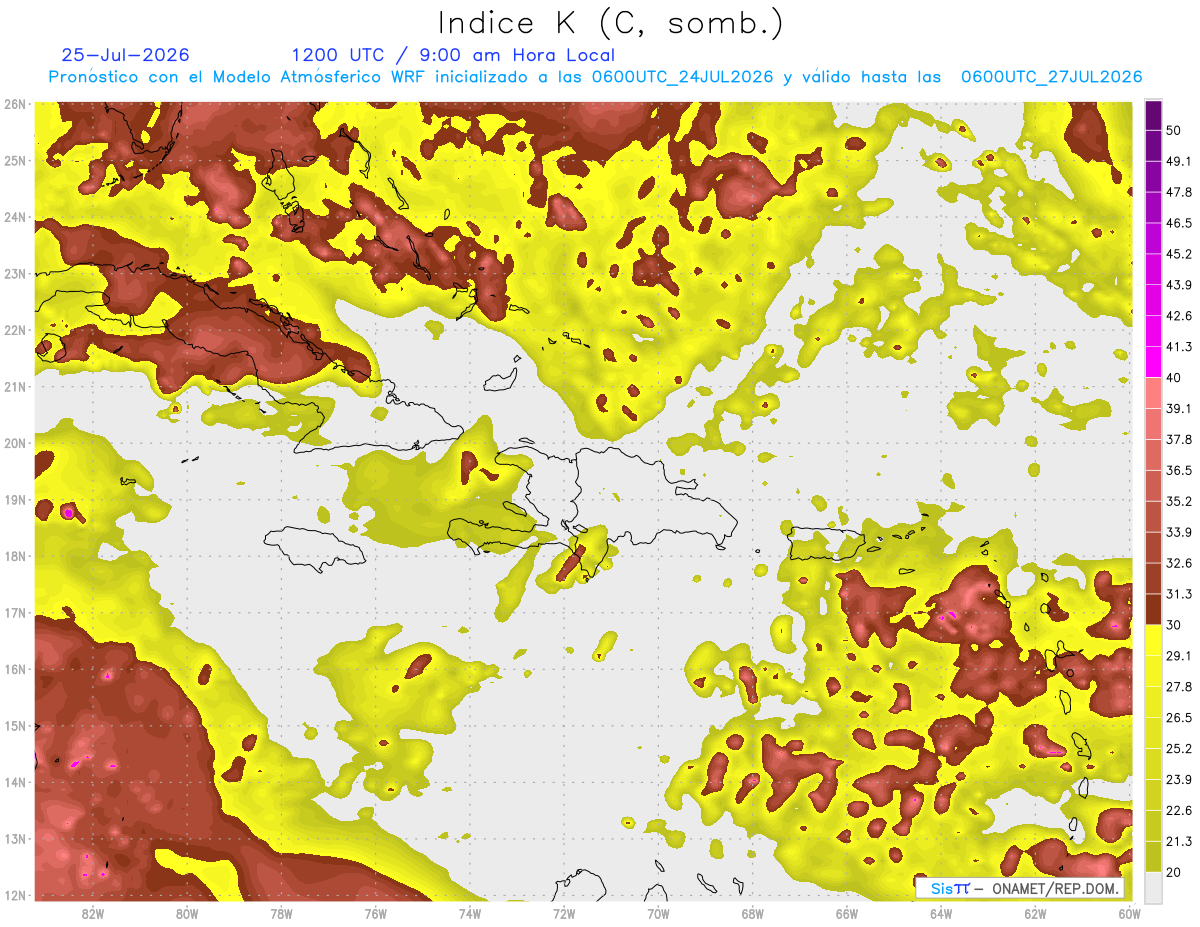Click the color bar value "27.8"
Screen dimensions: 1200x927
[1178, 687]
